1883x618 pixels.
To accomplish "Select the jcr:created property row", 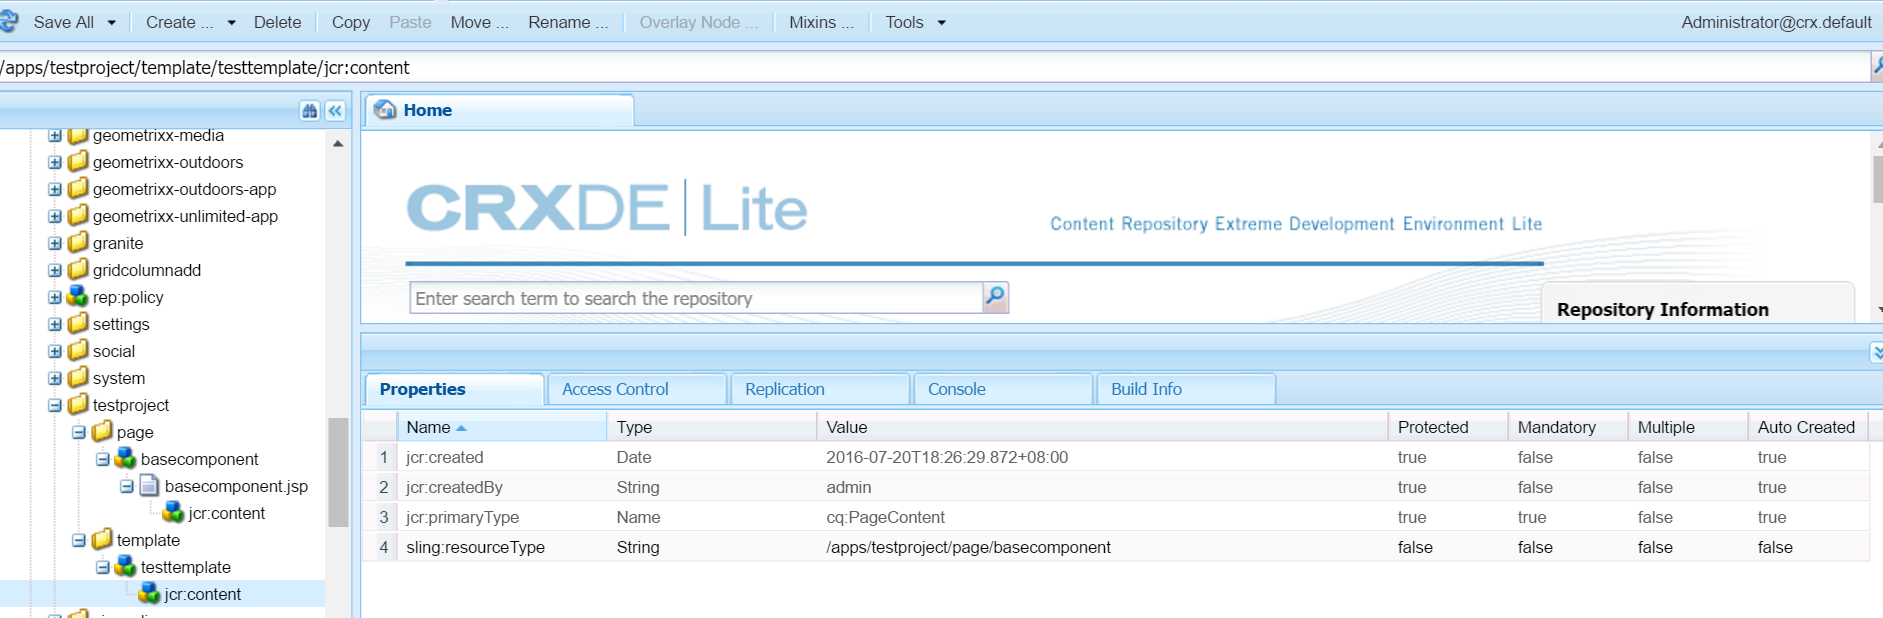I will [1115, 457].
